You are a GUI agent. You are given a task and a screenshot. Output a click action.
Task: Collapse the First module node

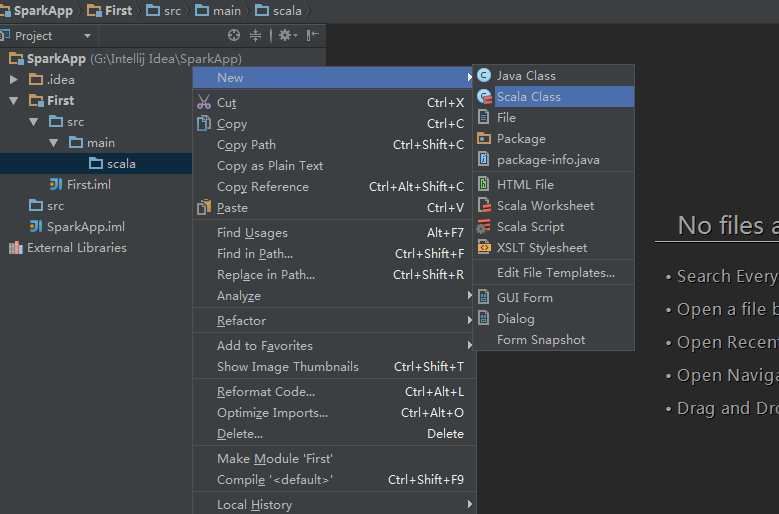pyautogui.click(x=14, y=101)
